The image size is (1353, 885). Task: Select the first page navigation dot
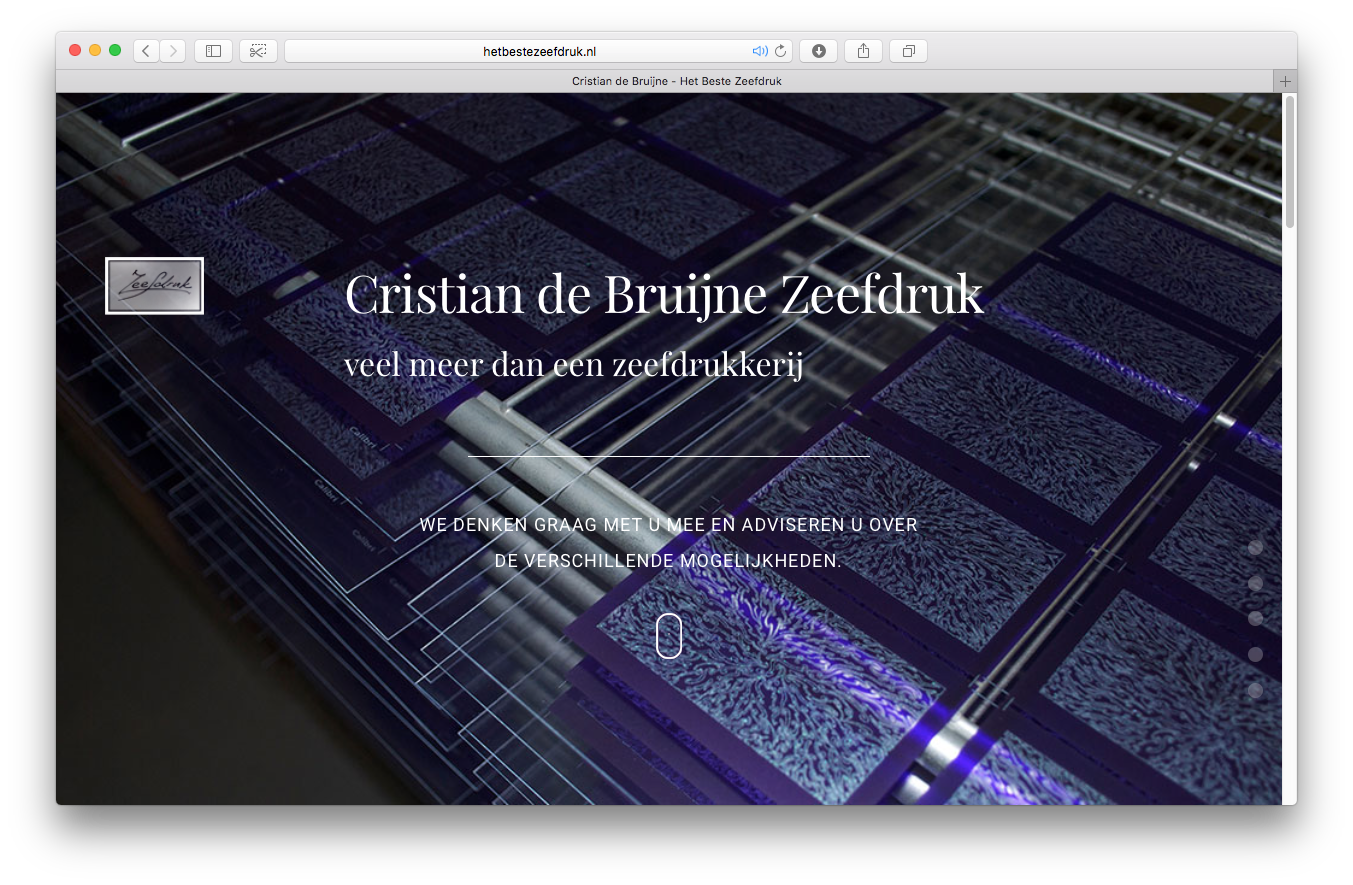coord(1255,547)
